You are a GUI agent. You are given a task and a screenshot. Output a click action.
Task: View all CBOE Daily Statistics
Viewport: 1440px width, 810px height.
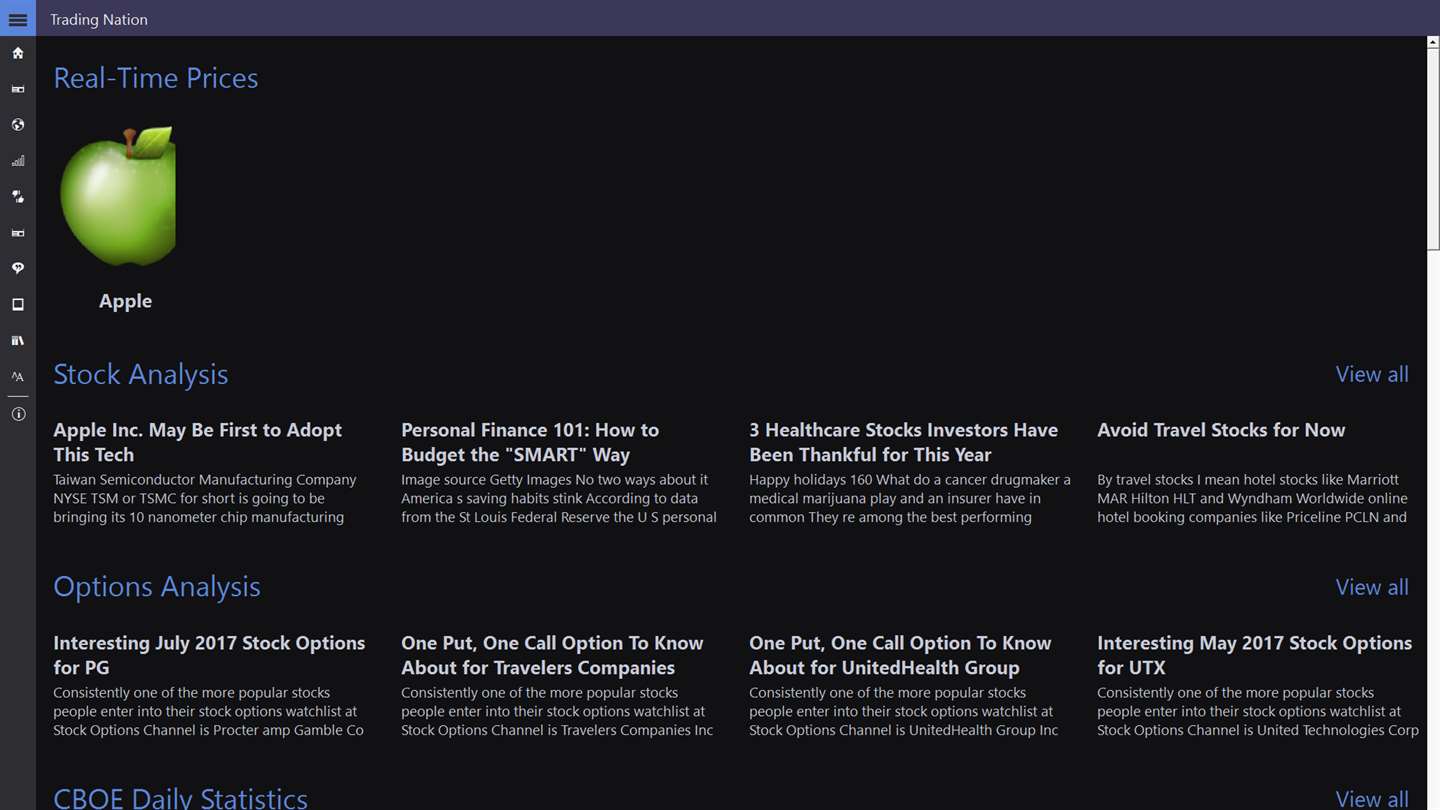1372,798
